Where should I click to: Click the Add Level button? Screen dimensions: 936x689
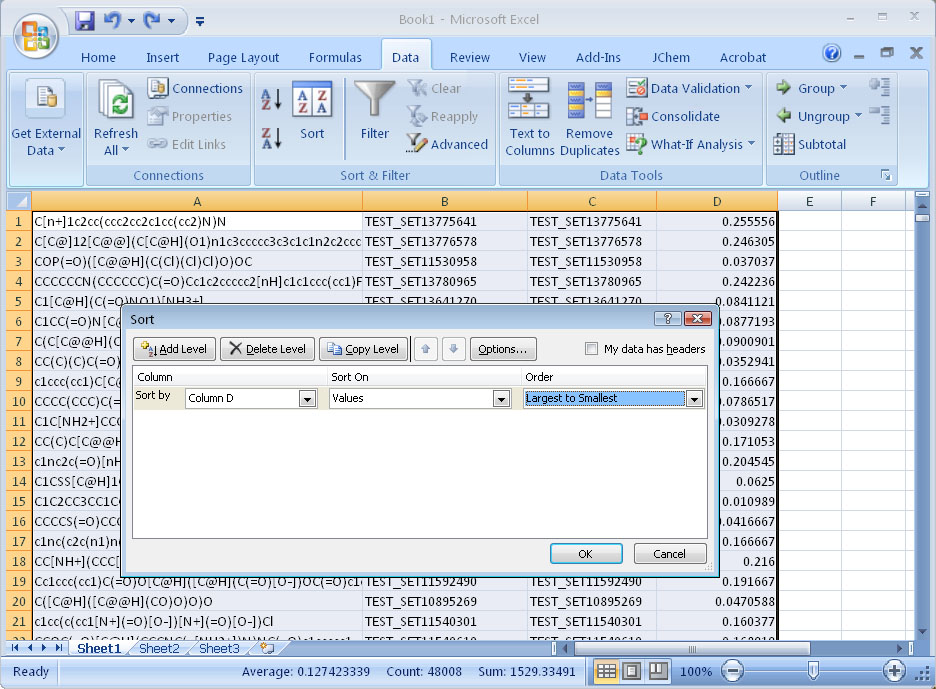click(x=174, y=349)
